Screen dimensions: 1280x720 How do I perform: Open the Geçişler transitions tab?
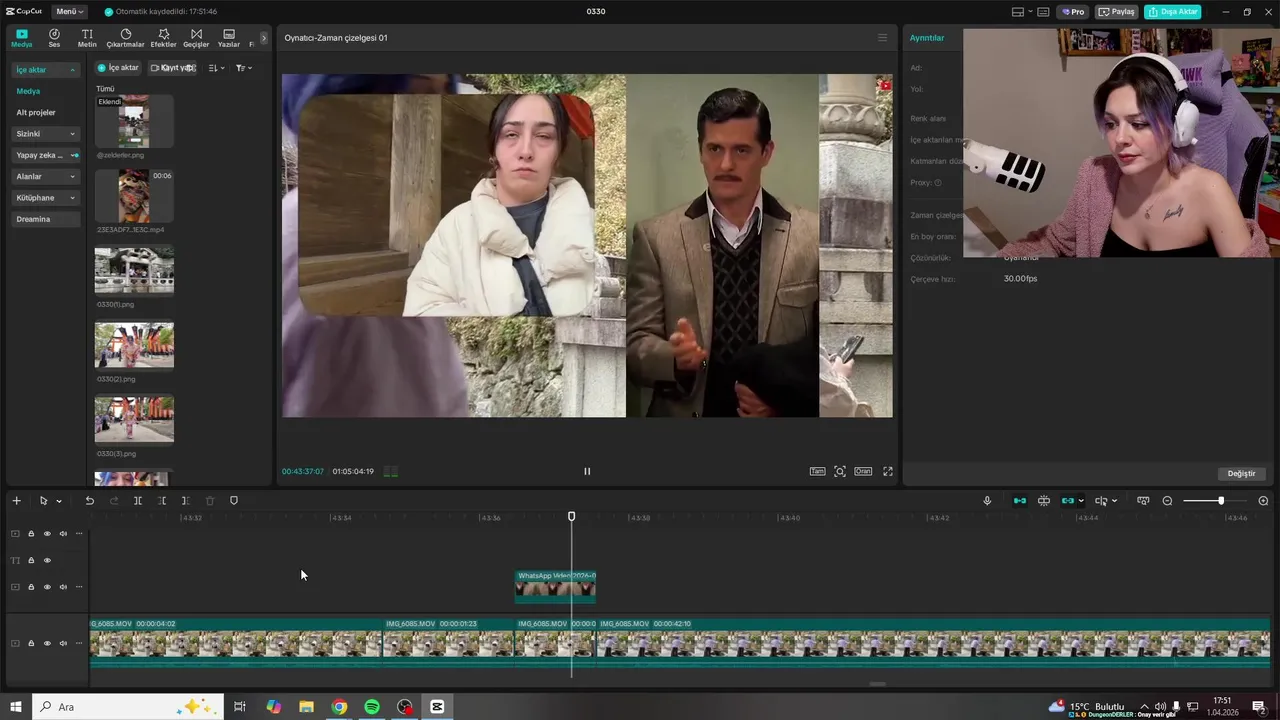(x=196, y=38)
